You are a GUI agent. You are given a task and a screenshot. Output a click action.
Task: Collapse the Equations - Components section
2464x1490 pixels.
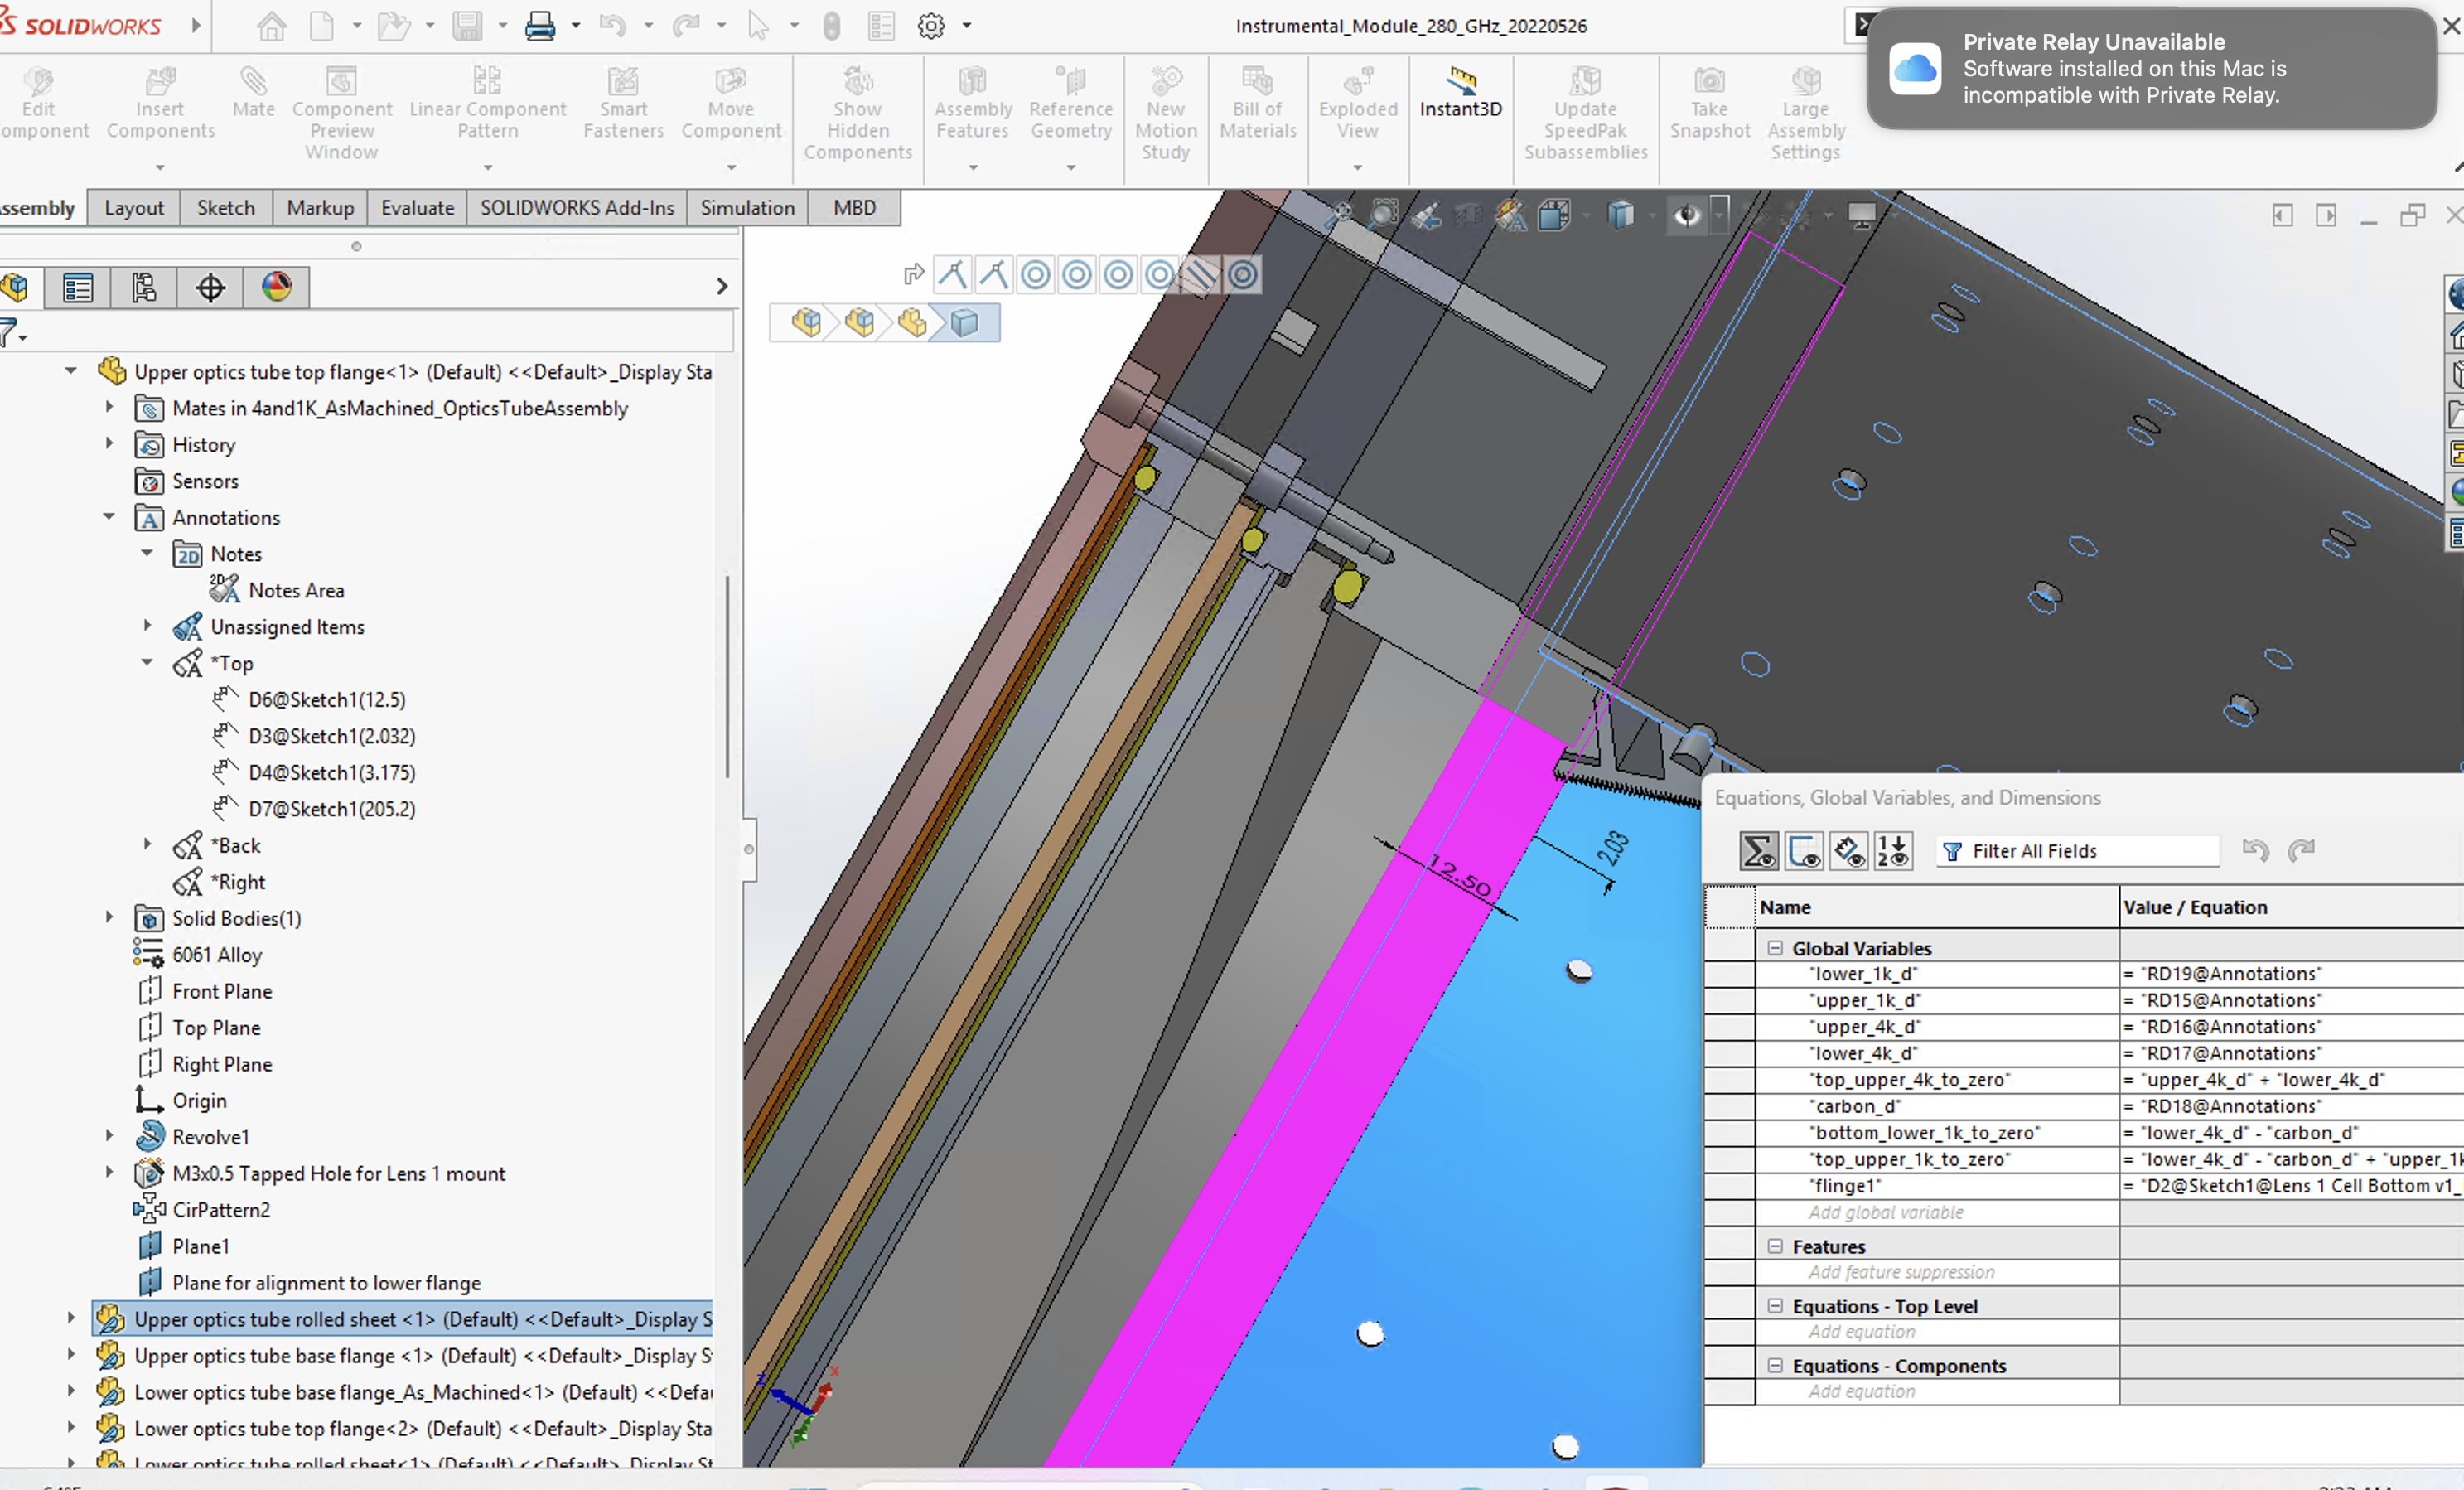point(1775,1366)
